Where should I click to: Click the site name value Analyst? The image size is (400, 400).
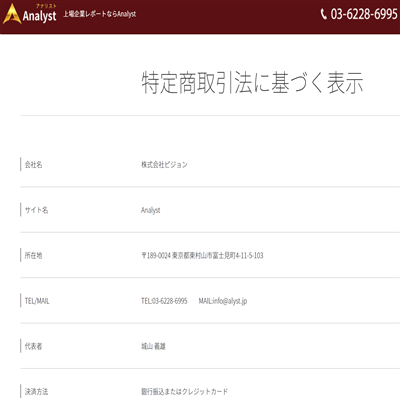pyautogui.click(x=151, y=210)
